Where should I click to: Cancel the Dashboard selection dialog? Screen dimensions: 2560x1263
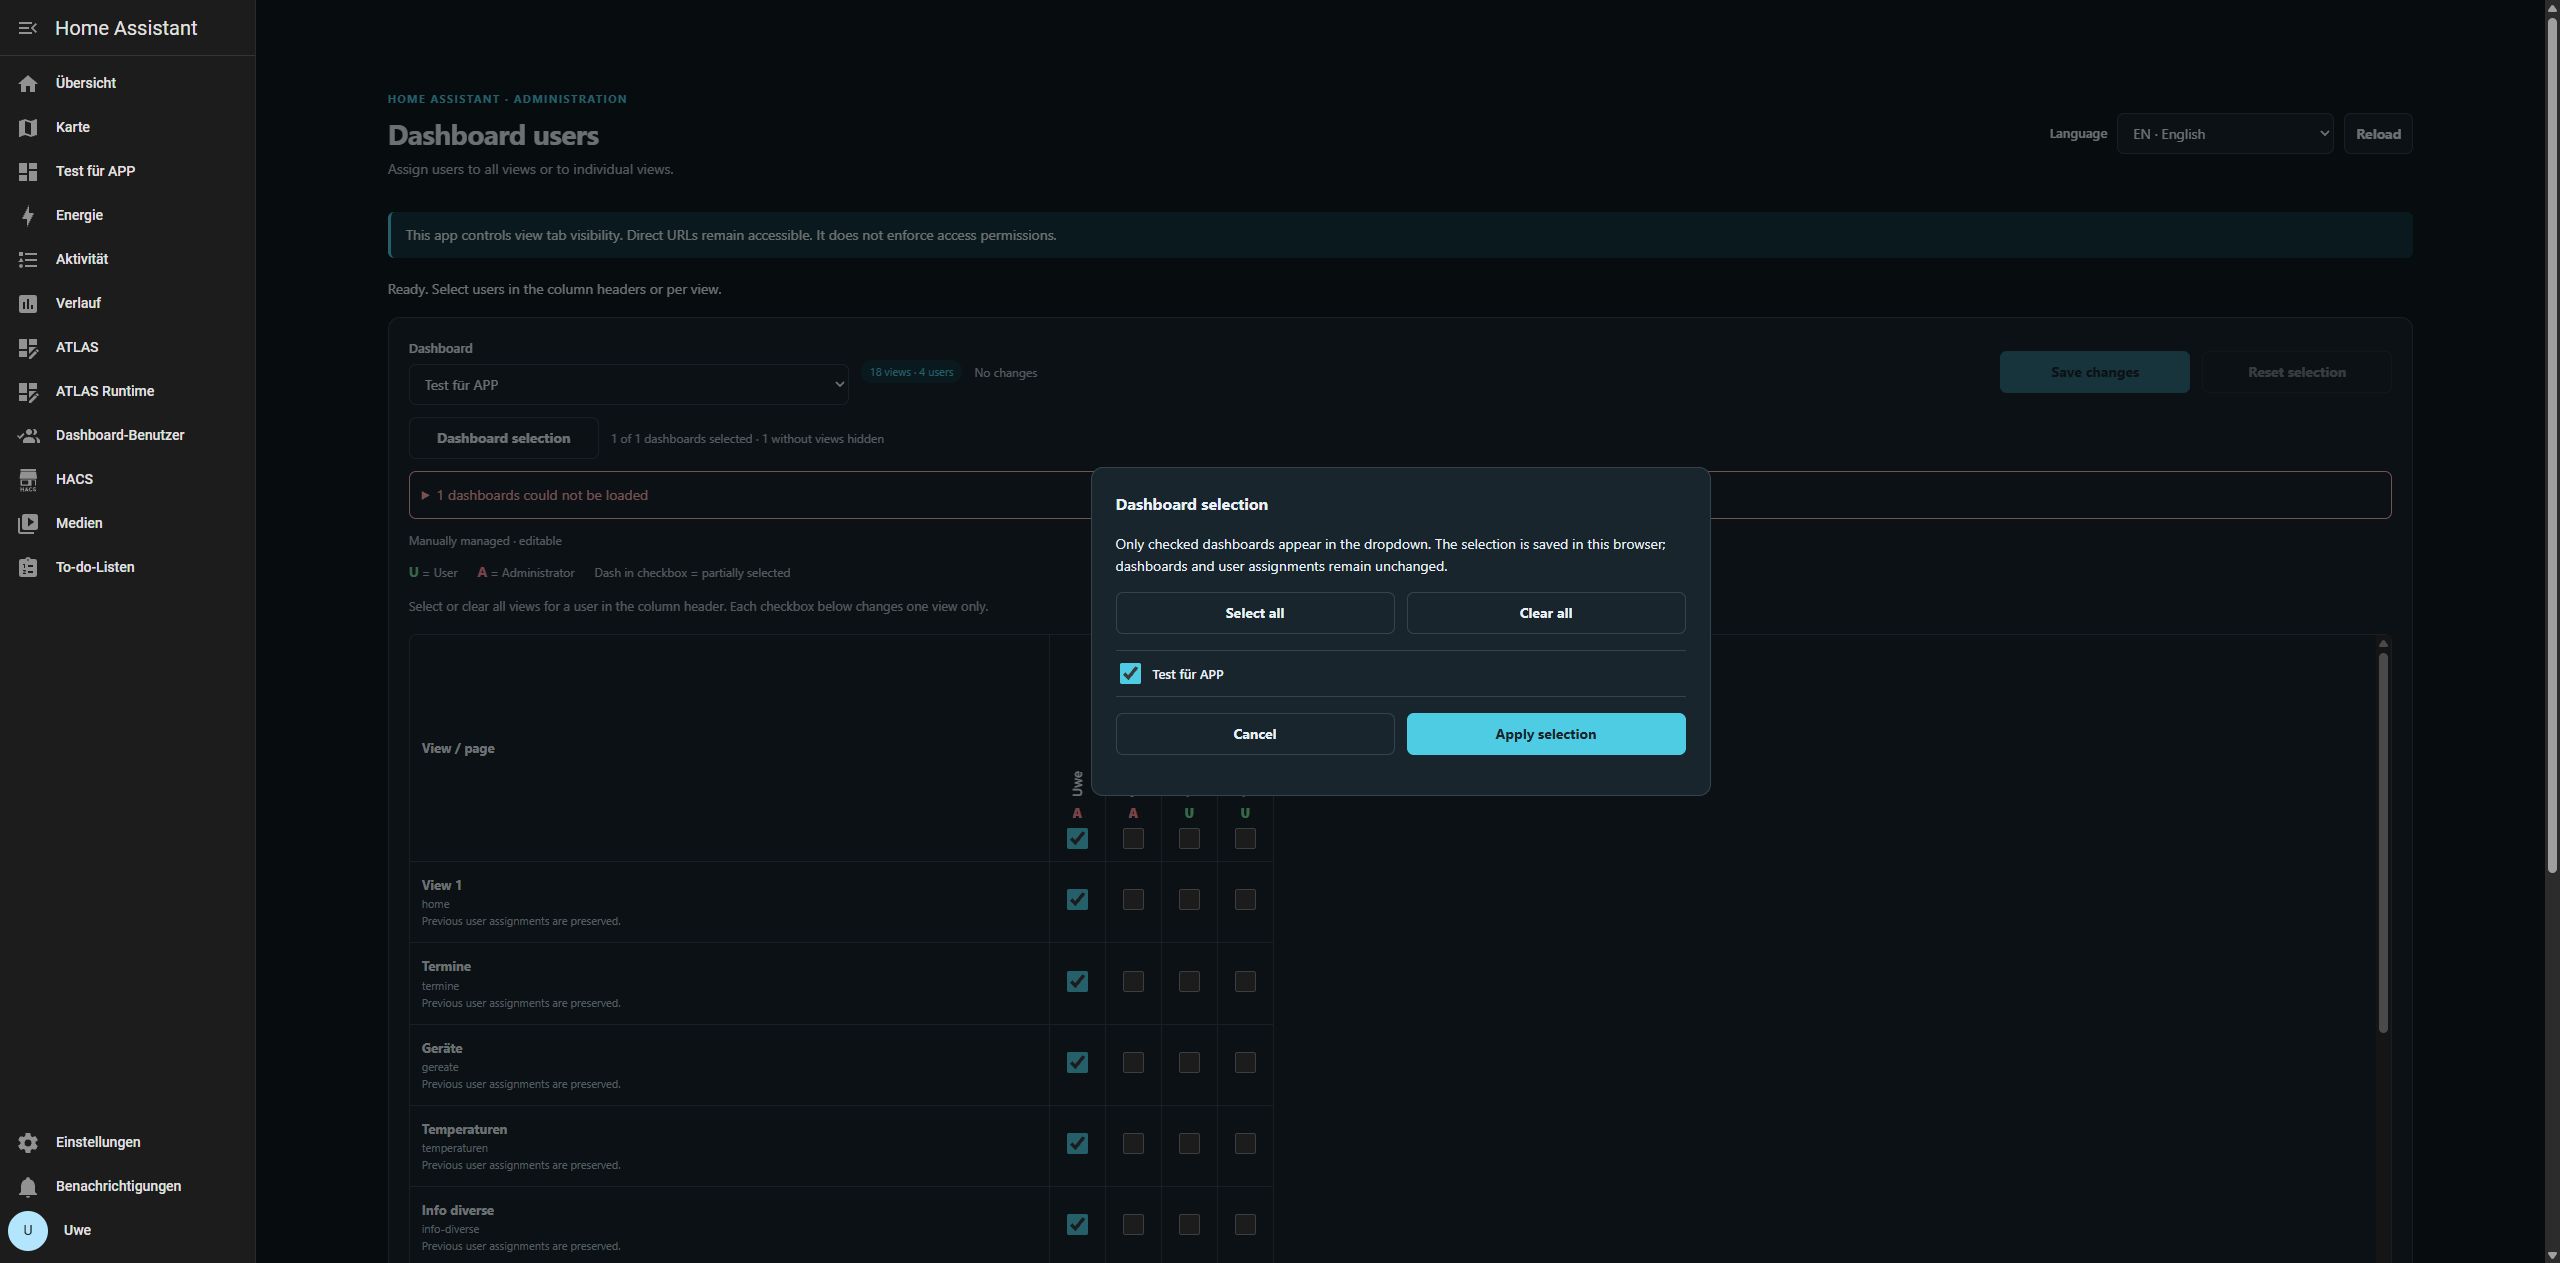tap(1255, 734)
